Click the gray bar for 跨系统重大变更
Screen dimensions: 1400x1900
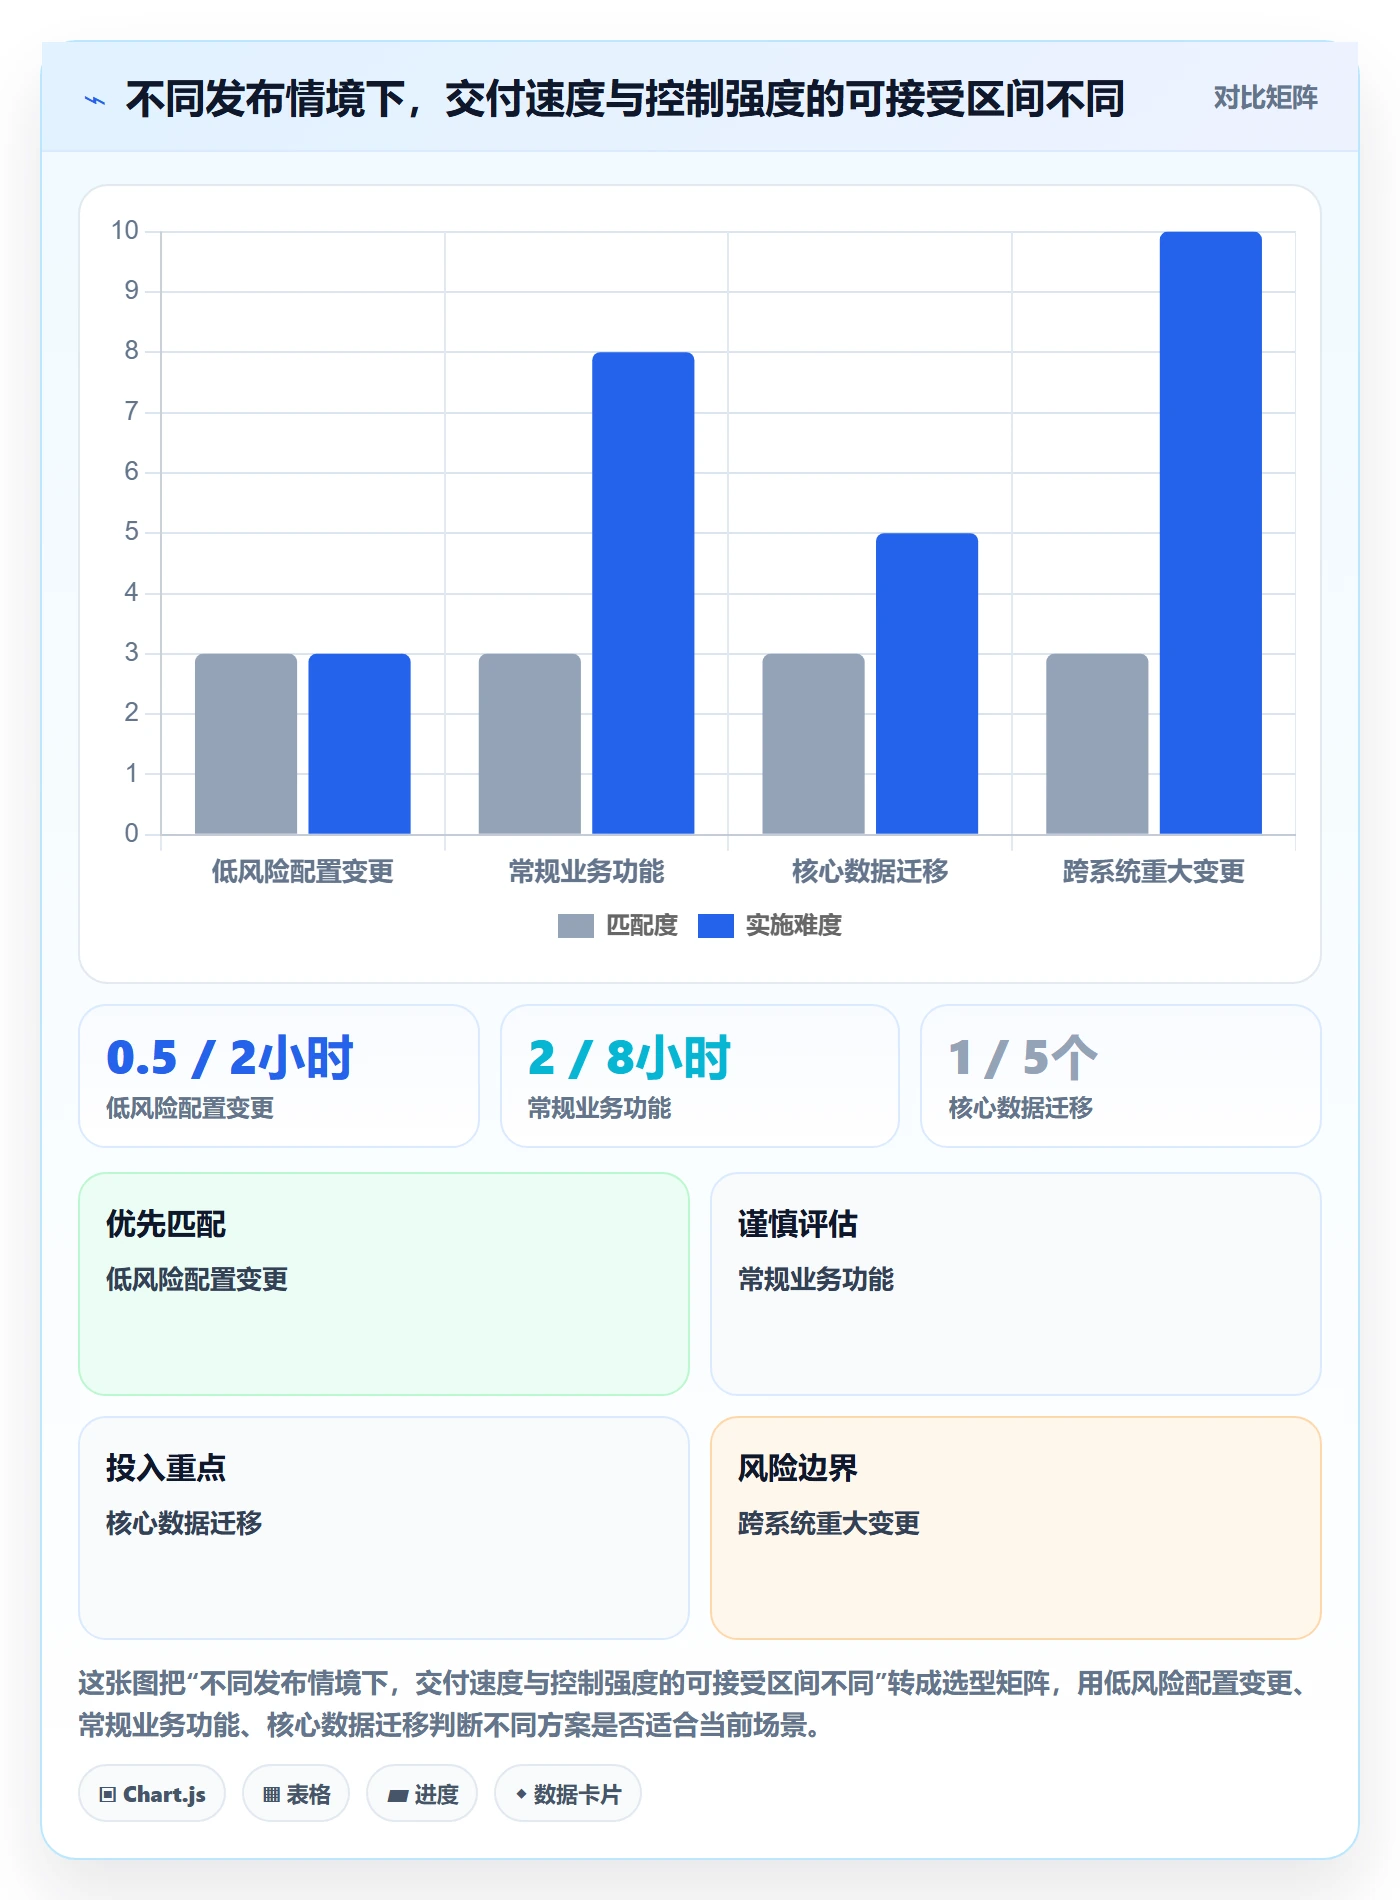click(1097, 744)
